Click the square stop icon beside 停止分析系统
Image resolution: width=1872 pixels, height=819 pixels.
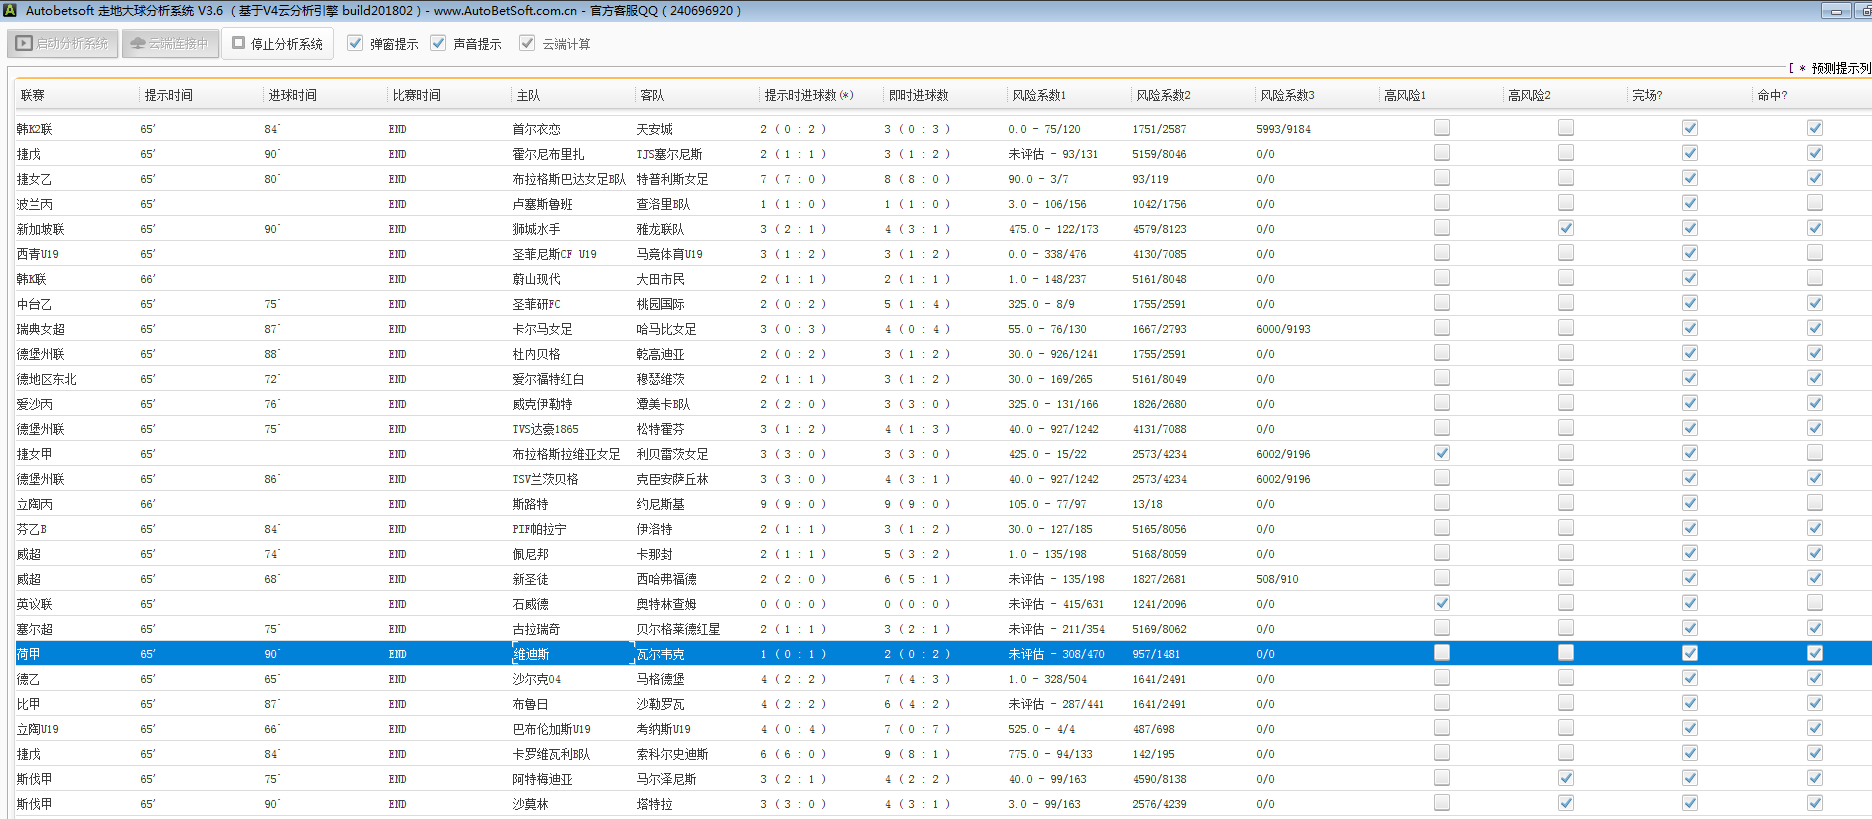click(x=238, y=43)
